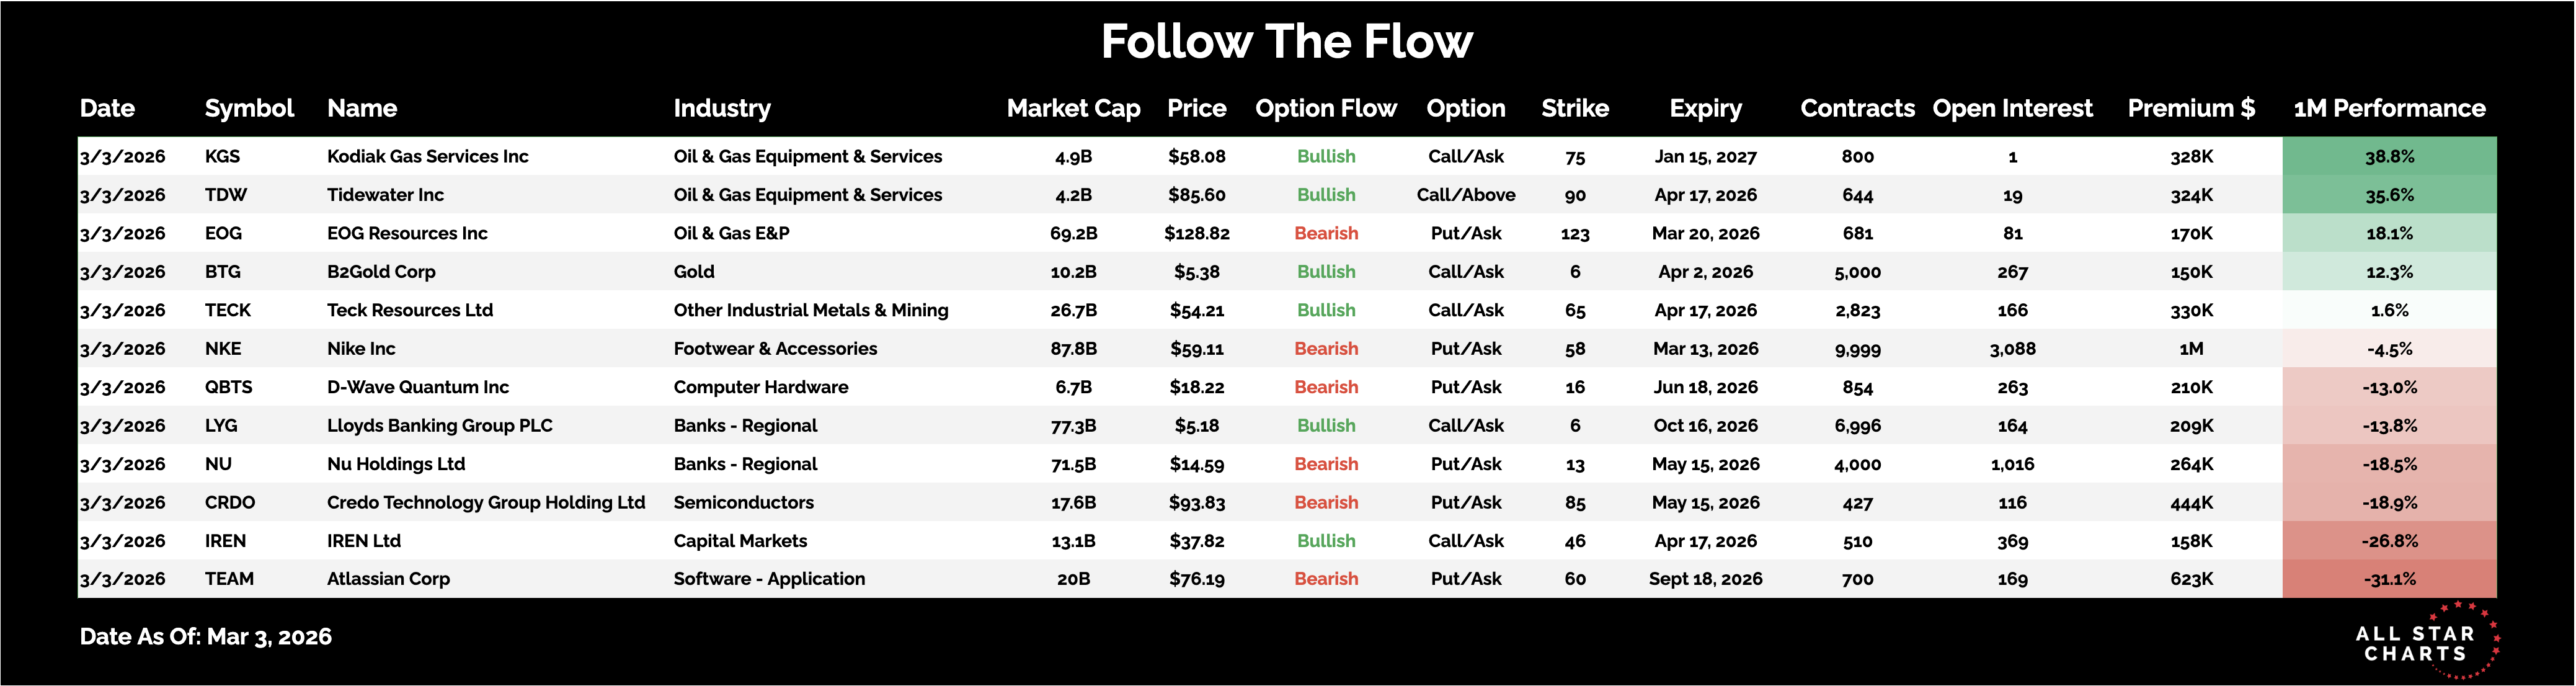Click the 1M Performance column header
This screenshot has height=686, width=2576.
click(2388, 108)
